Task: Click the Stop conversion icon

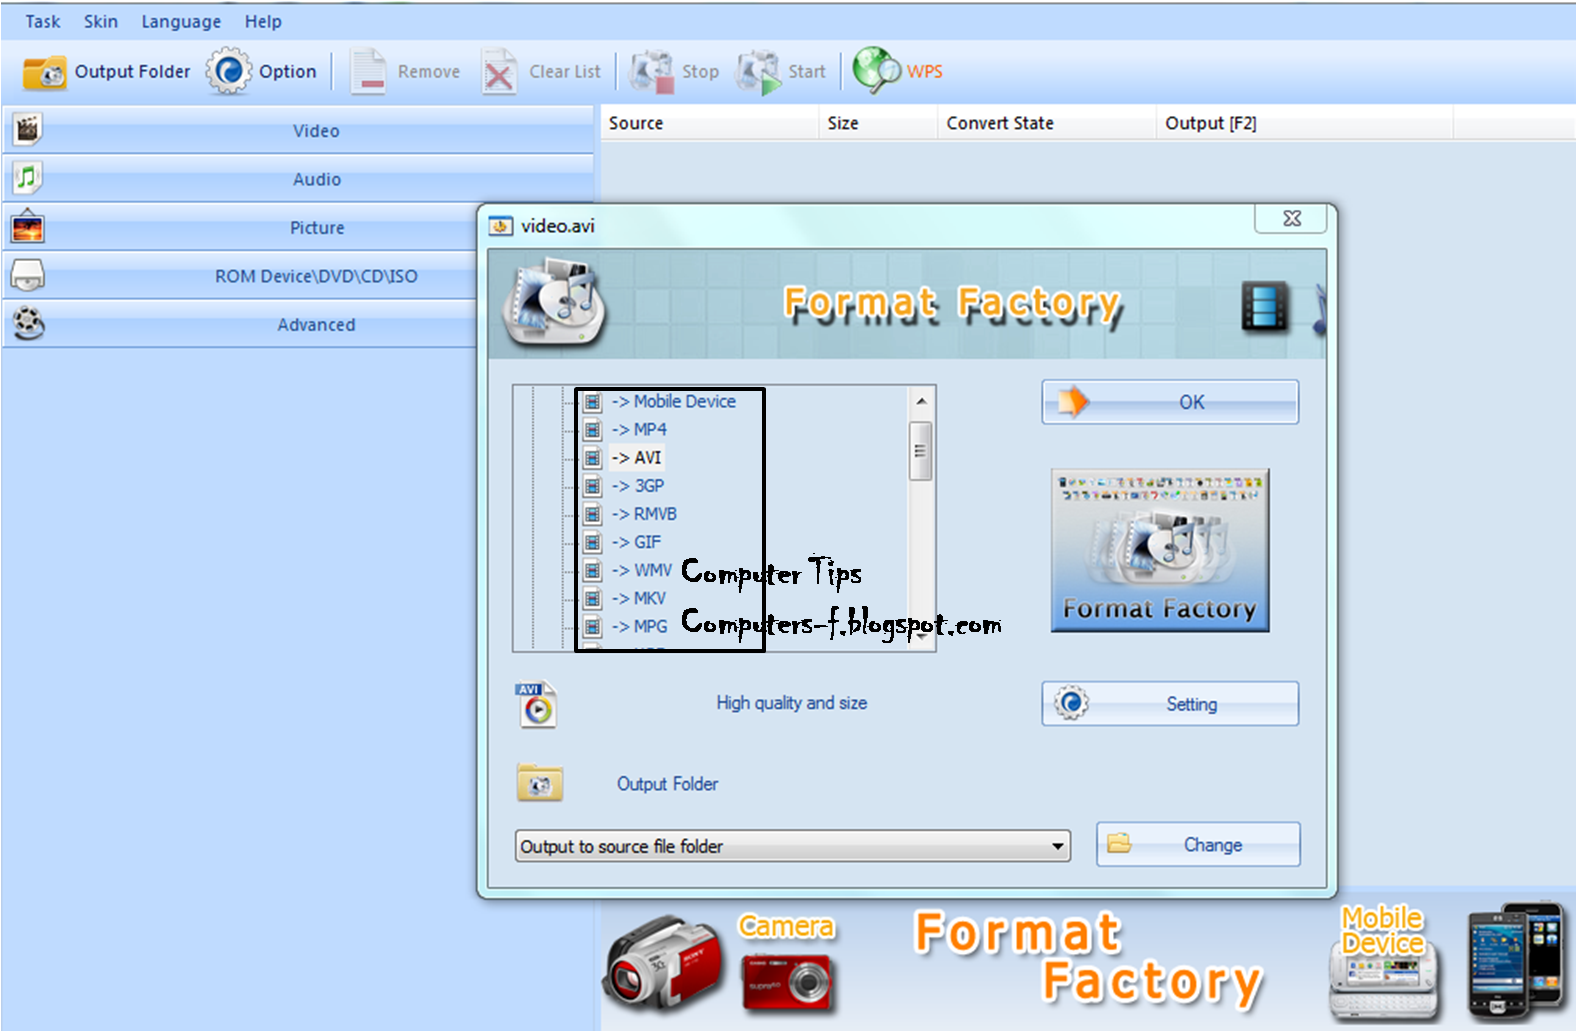Action: [x=651, y=72]
